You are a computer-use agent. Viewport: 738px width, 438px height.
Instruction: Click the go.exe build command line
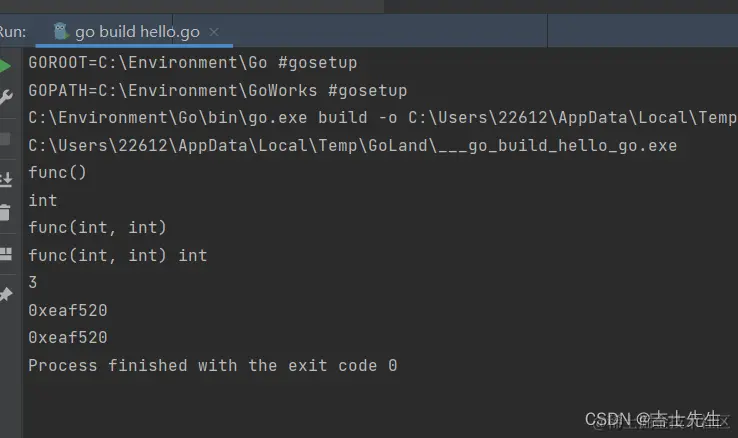[x=380, y=118]
